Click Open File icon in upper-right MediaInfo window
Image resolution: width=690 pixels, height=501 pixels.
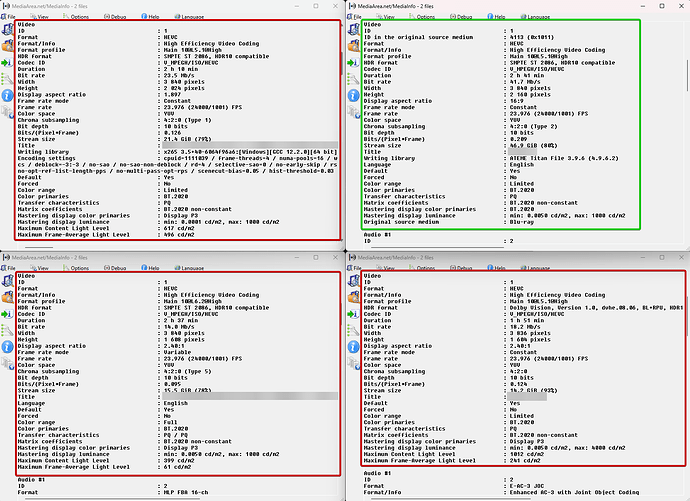[354, 30]
